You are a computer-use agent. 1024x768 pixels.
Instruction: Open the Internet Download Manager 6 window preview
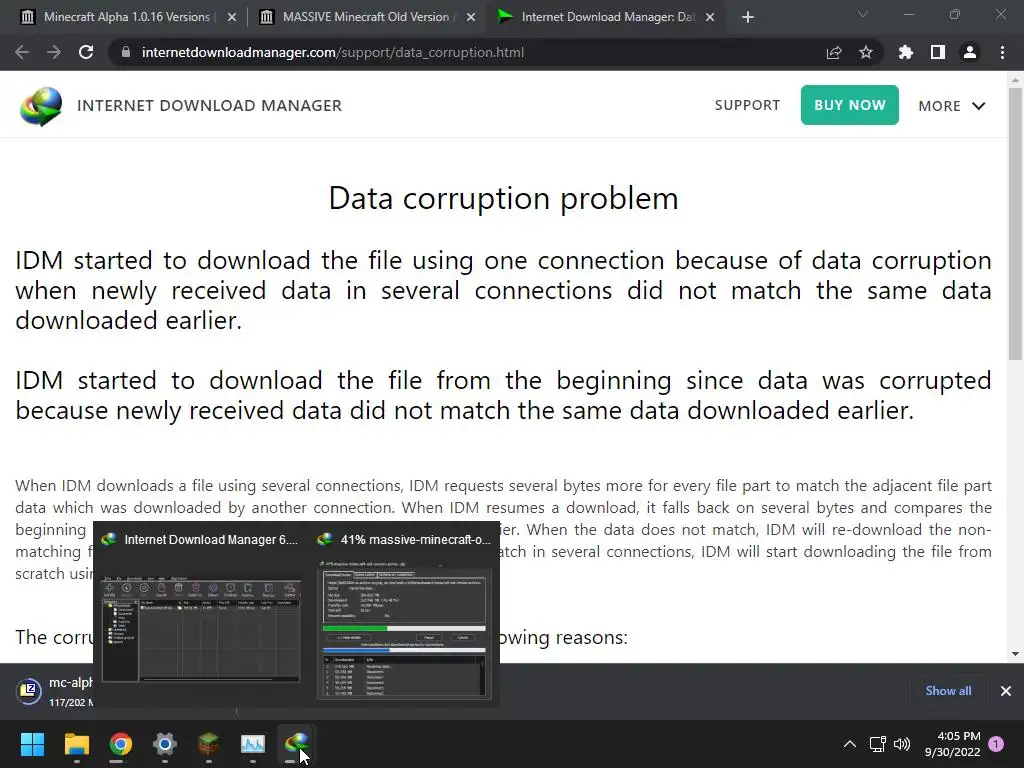pyautogui.click(x=200, y=614)
